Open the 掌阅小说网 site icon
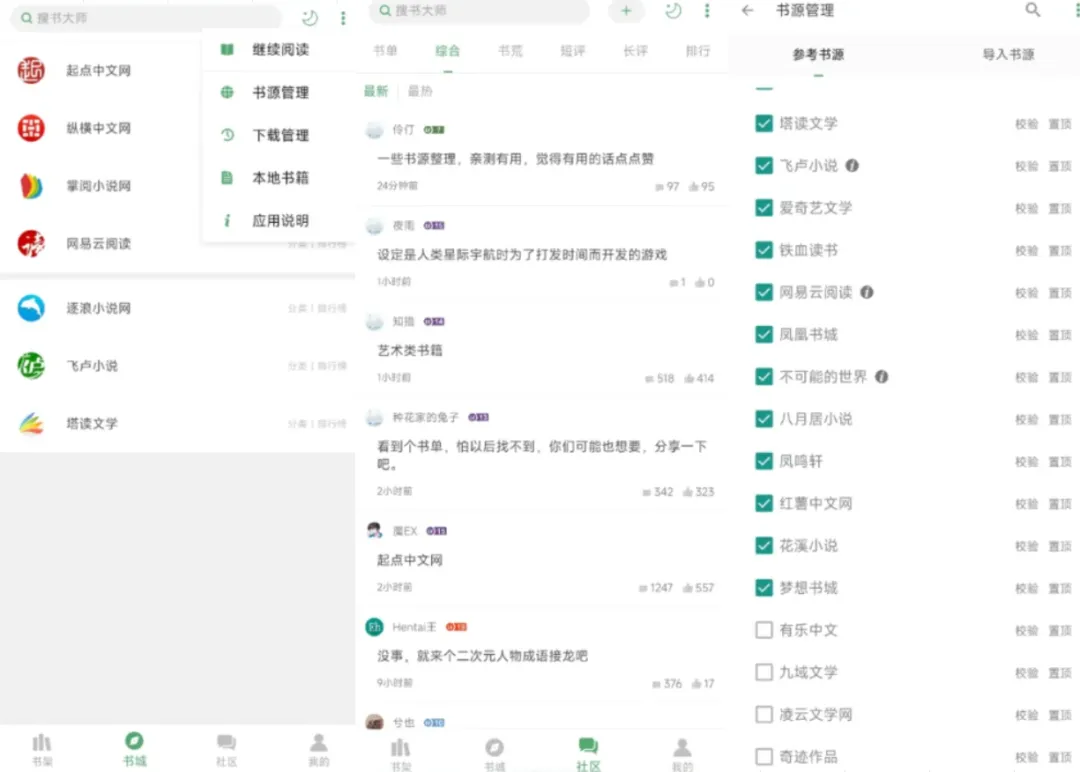This screenshot has height=772, width=1080. pos(31,186)
